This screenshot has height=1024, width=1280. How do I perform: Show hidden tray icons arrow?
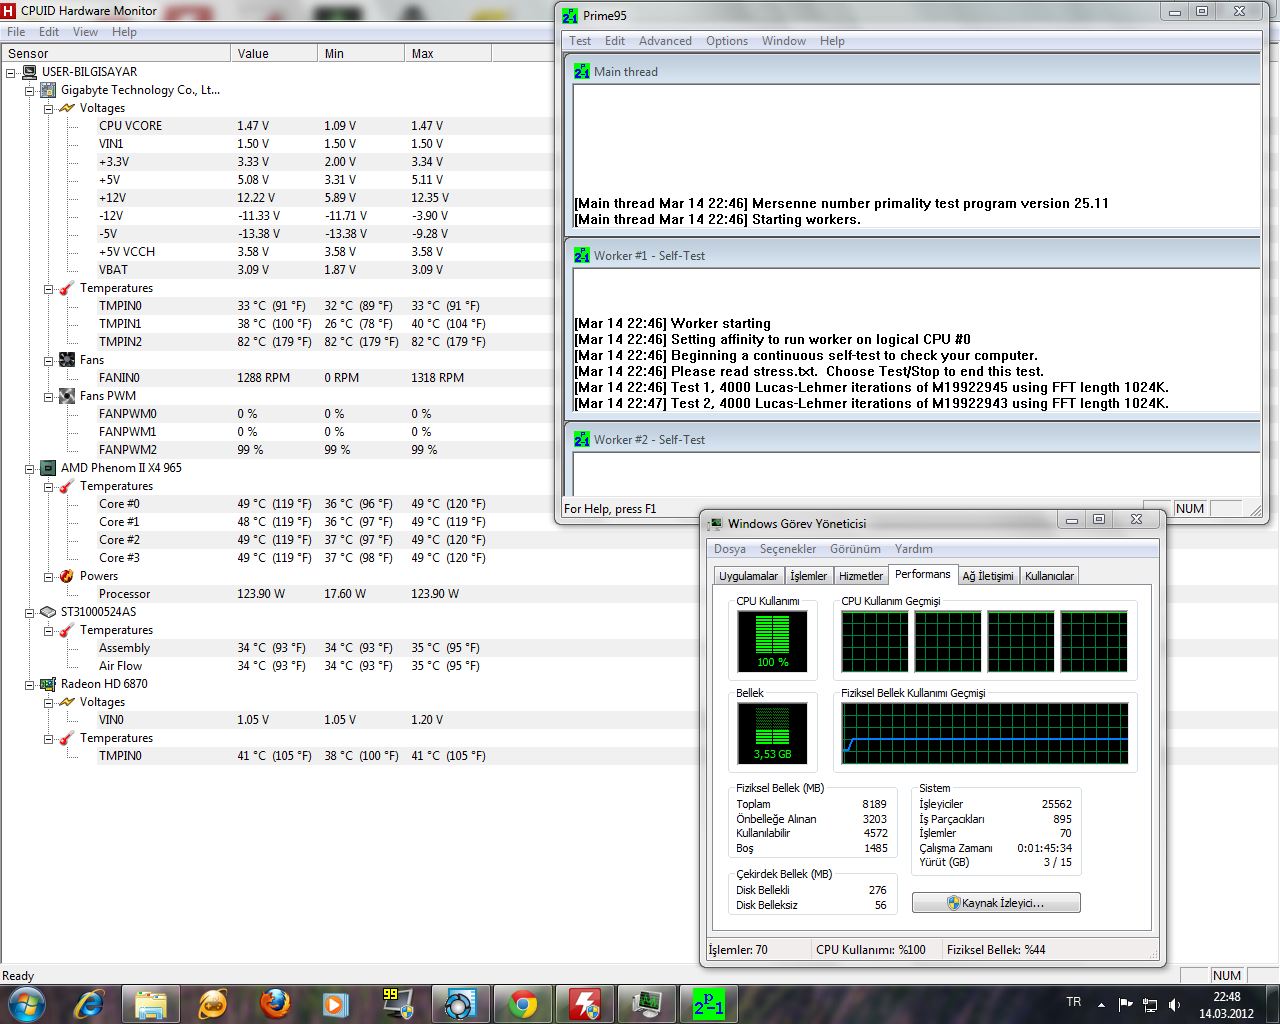point(1101,1004)
